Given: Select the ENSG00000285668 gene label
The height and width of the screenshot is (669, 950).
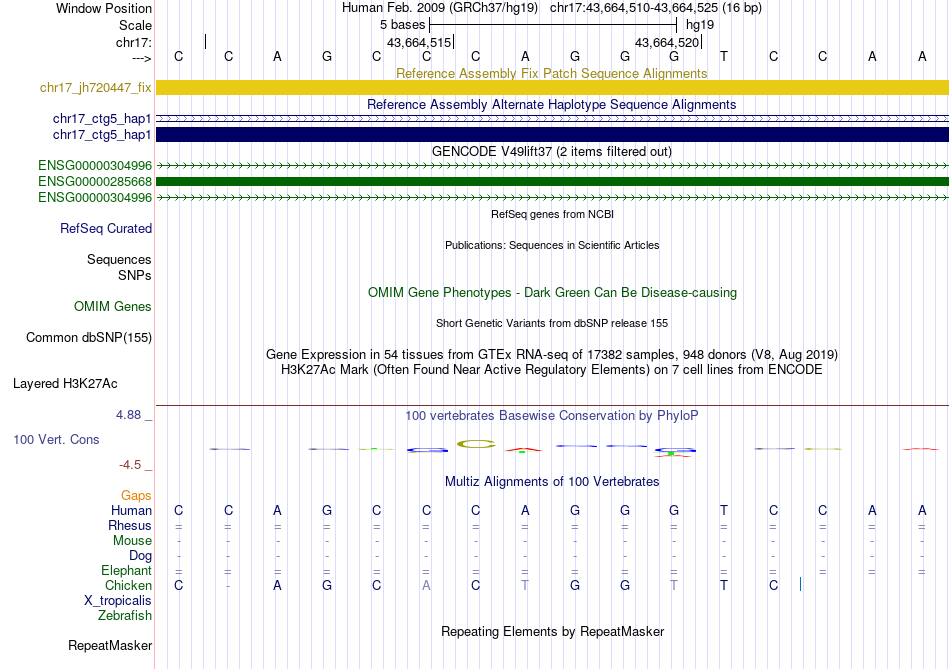Looking at the screenshot, I should click(x=95, y=181).
